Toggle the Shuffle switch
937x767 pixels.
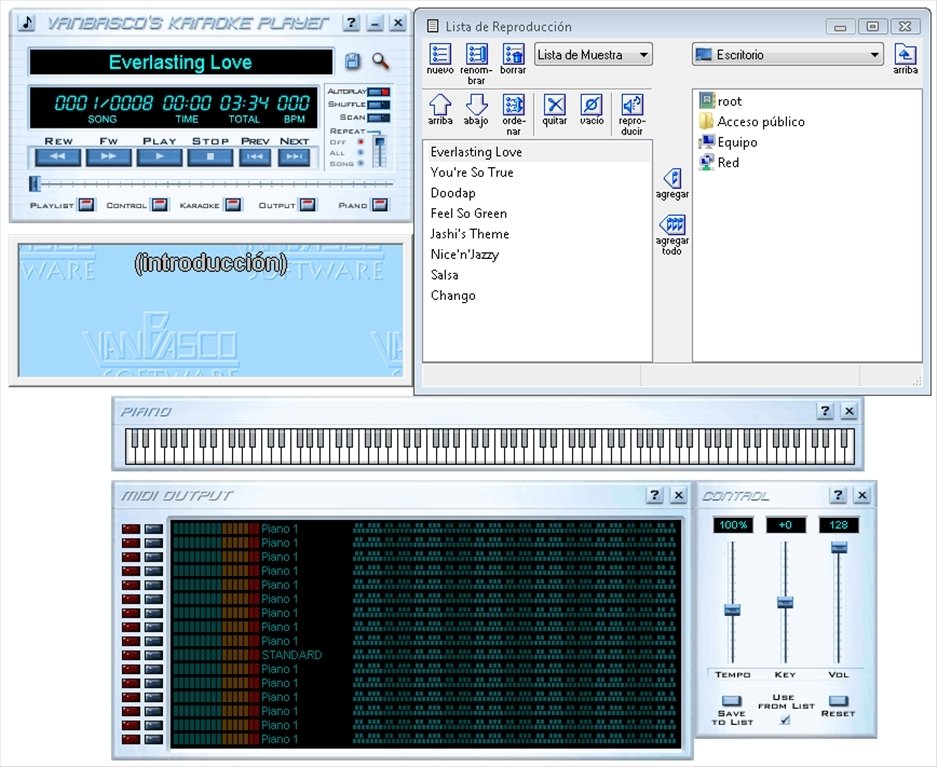tap(379, 105)
